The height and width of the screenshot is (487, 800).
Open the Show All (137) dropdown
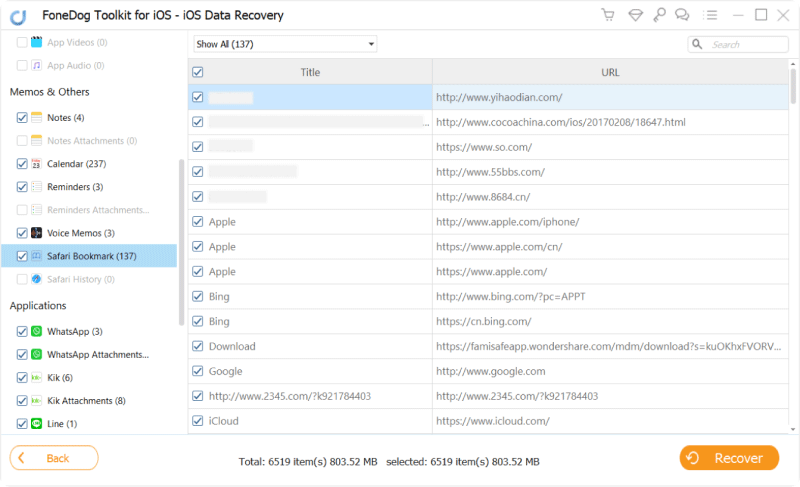pos(285,44)
